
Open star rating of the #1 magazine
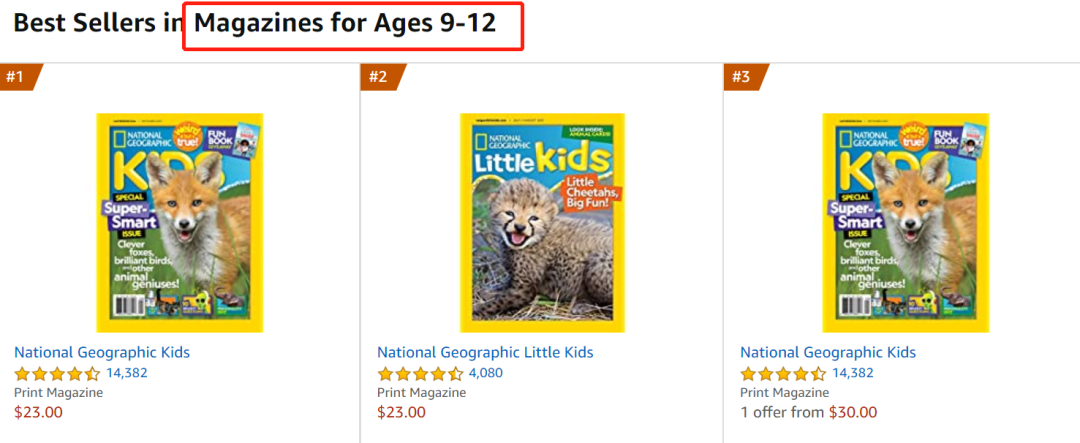point(57,374)
